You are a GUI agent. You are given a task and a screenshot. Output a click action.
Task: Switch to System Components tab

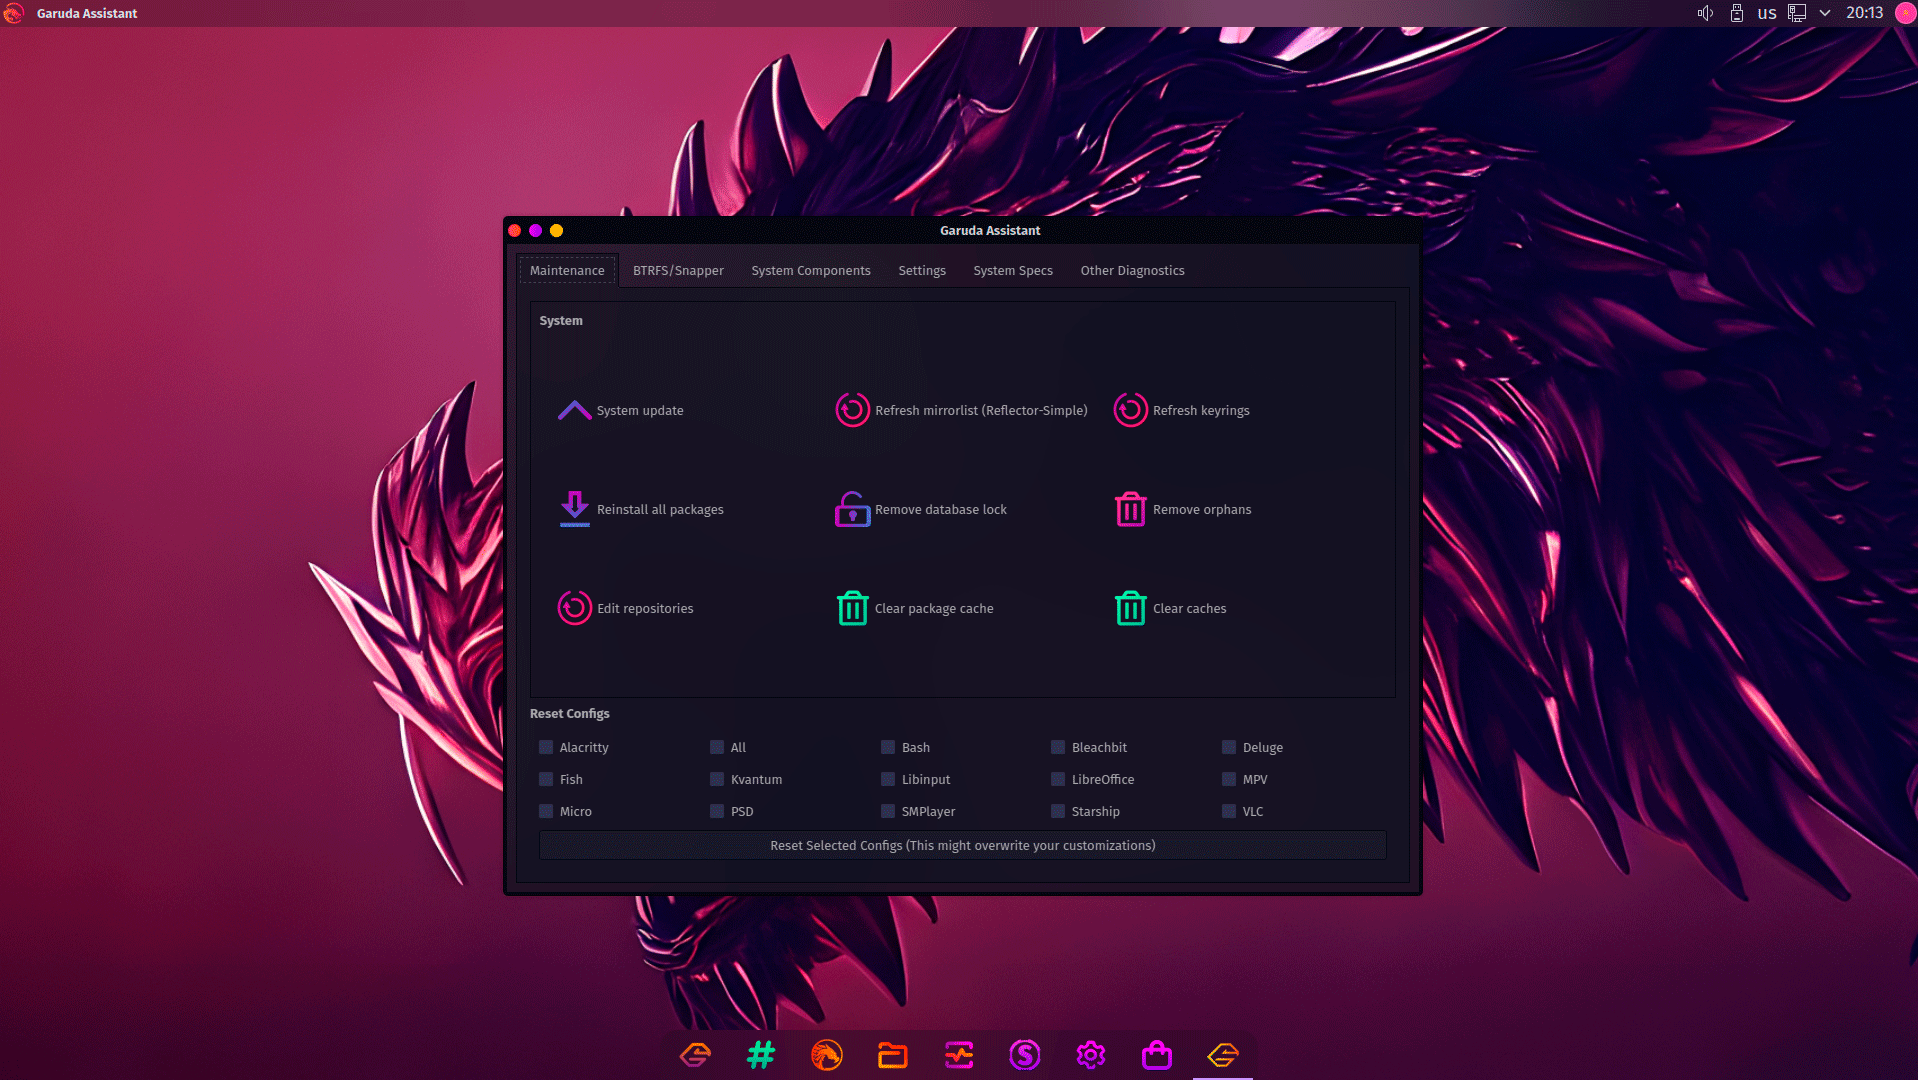(x=811, y=270)
